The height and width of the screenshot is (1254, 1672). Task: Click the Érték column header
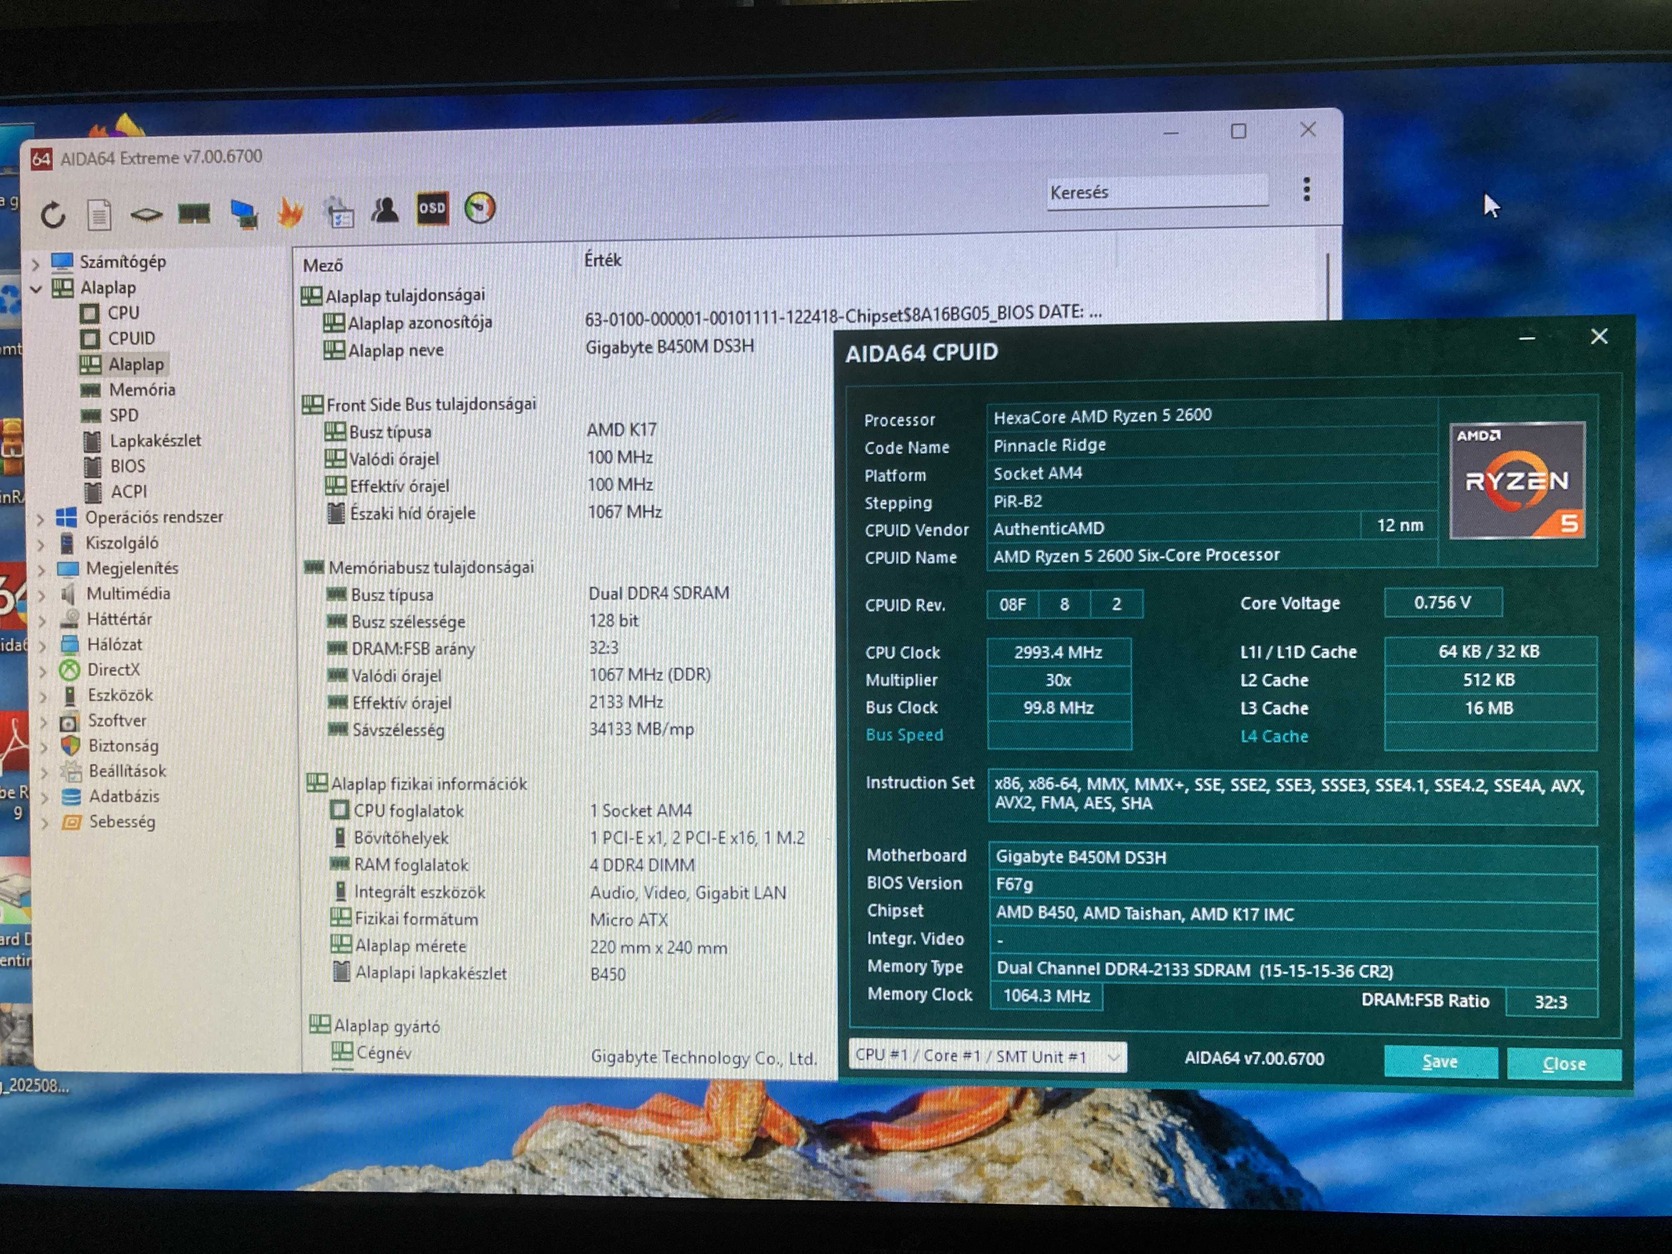pos(602,260)
